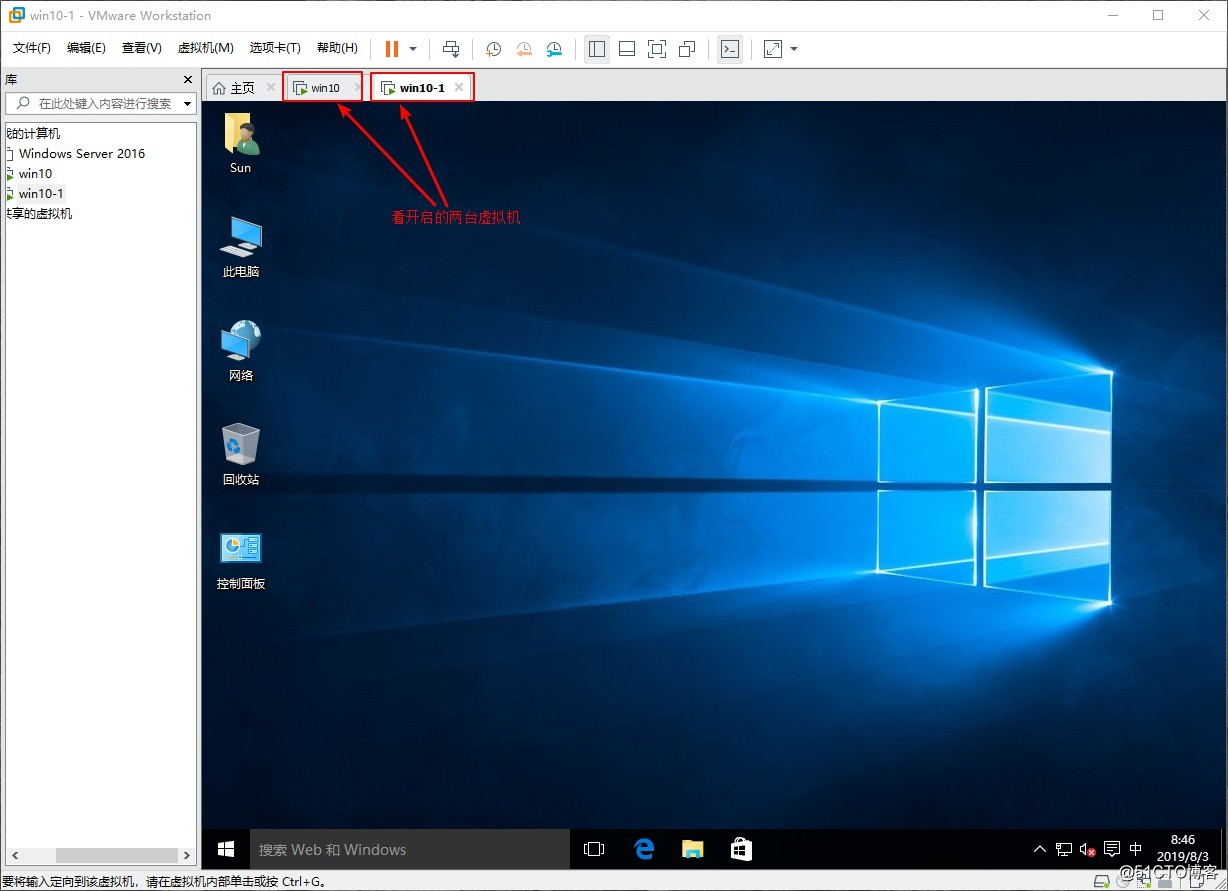The height and width of the screenshot is (891, 1228).
Task: Open the 文件(F) menu
Action: pos(32,48)
